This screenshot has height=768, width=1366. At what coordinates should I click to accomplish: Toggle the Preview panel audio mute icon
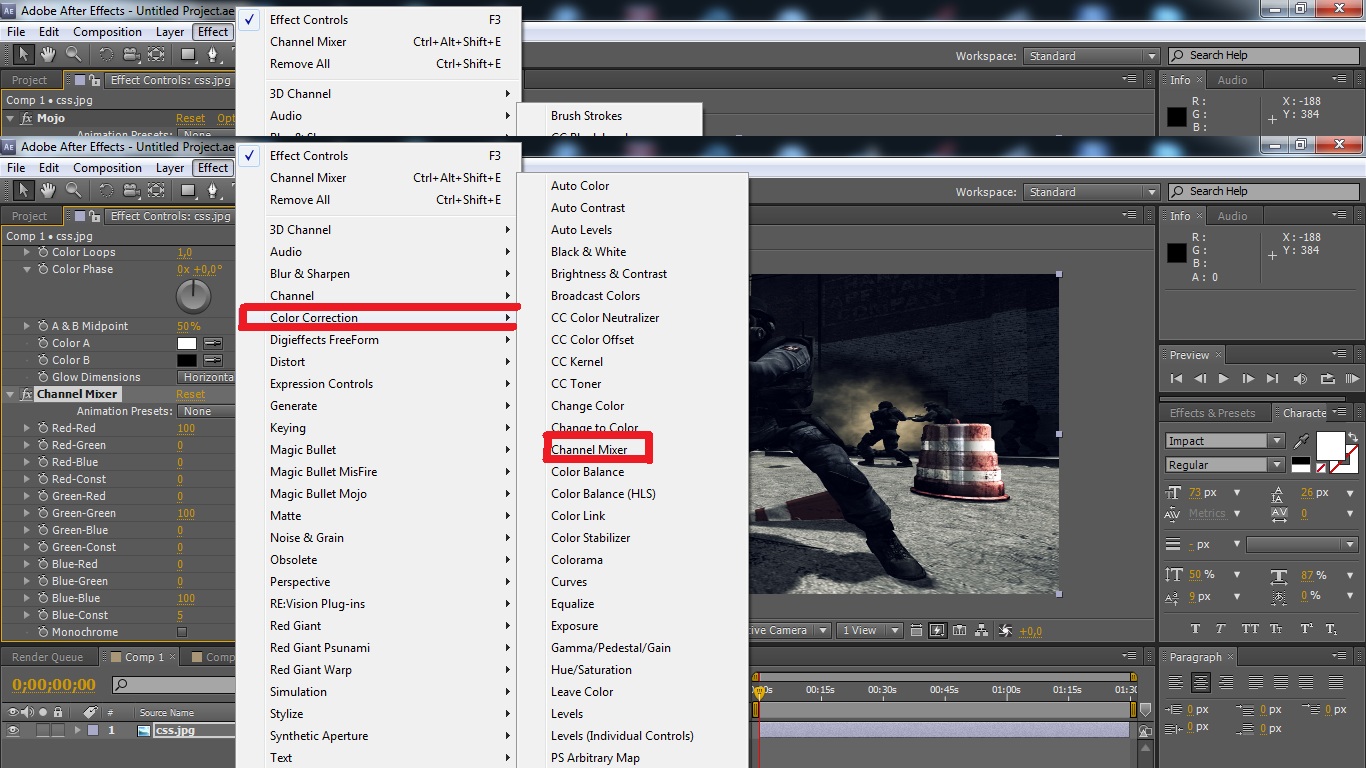point(1300,379)
